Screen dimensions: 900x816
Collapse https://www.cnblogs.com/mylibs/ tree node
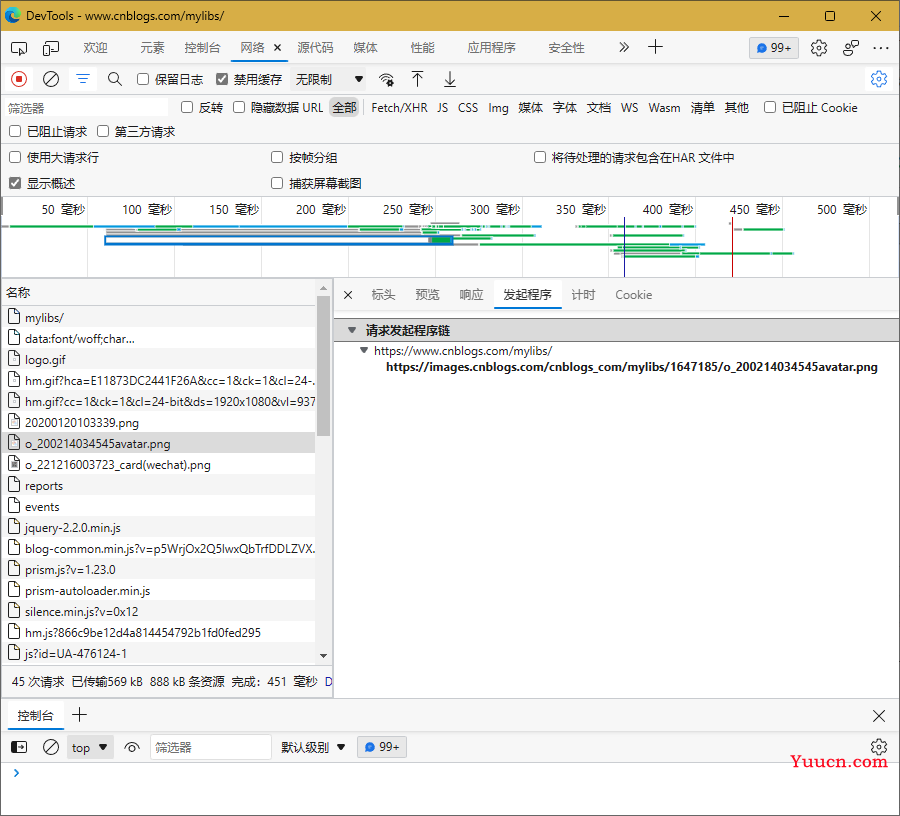point(363,350)
